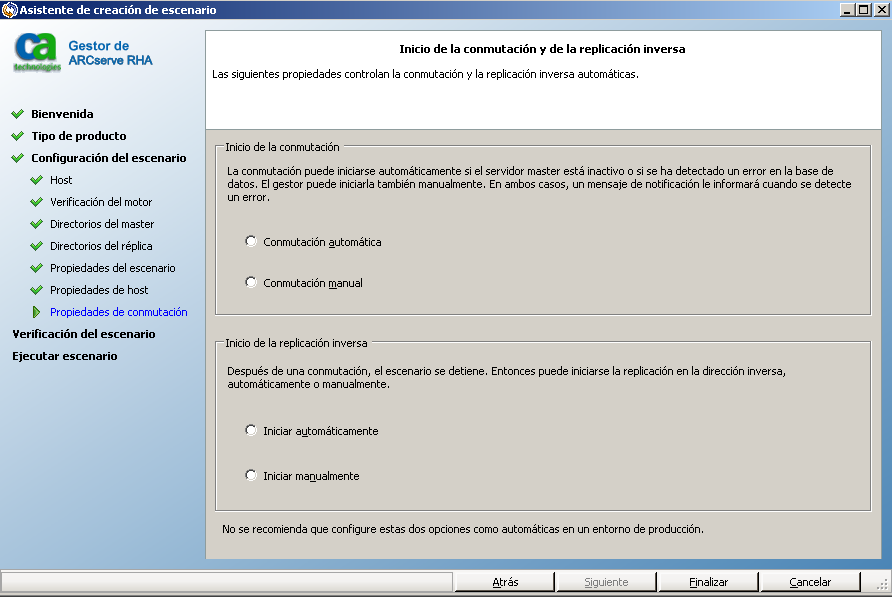Cancel the scenario creation wizard
This screenshot has height=598, width=892.
click(x=809, y=581)
